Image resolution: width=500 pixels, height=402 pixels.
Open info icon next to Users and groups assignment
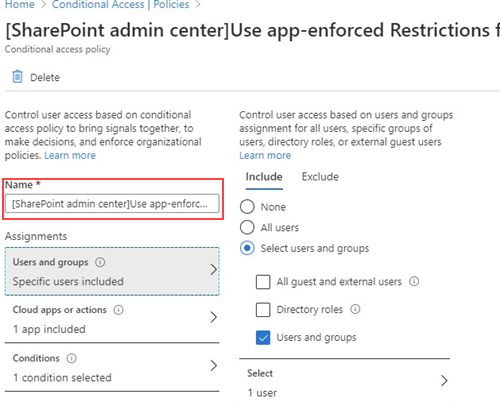(100, 262)
